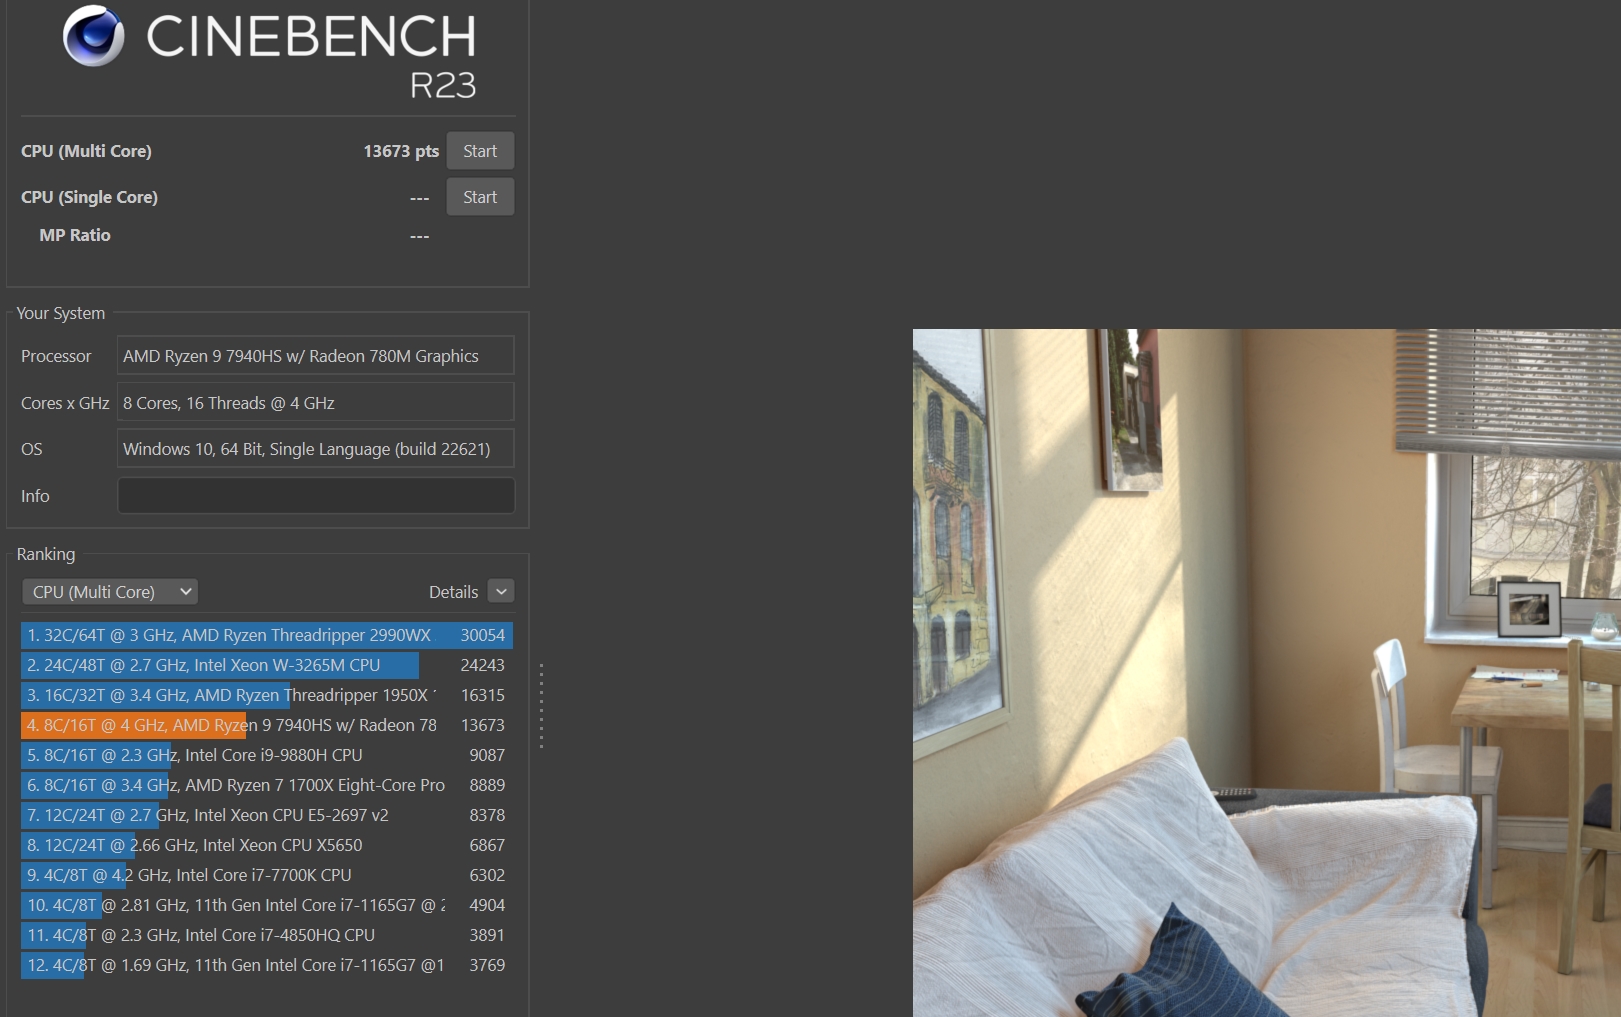Select the highlighted Ryzen 9 7940HS result

266,725
